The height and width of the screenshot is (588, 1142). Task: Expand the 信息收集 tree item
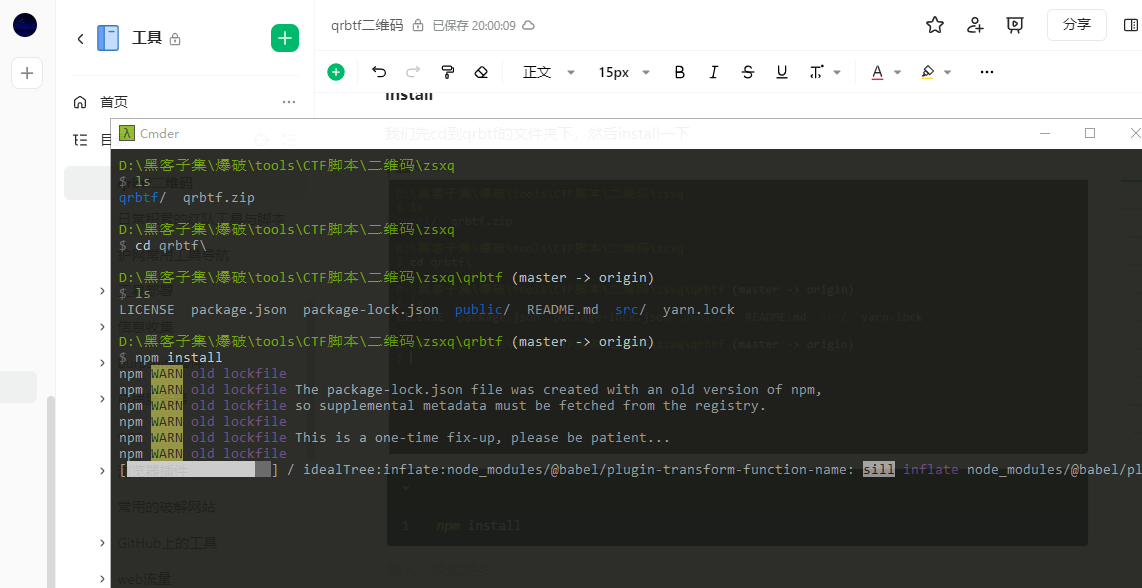coord(103,326)
